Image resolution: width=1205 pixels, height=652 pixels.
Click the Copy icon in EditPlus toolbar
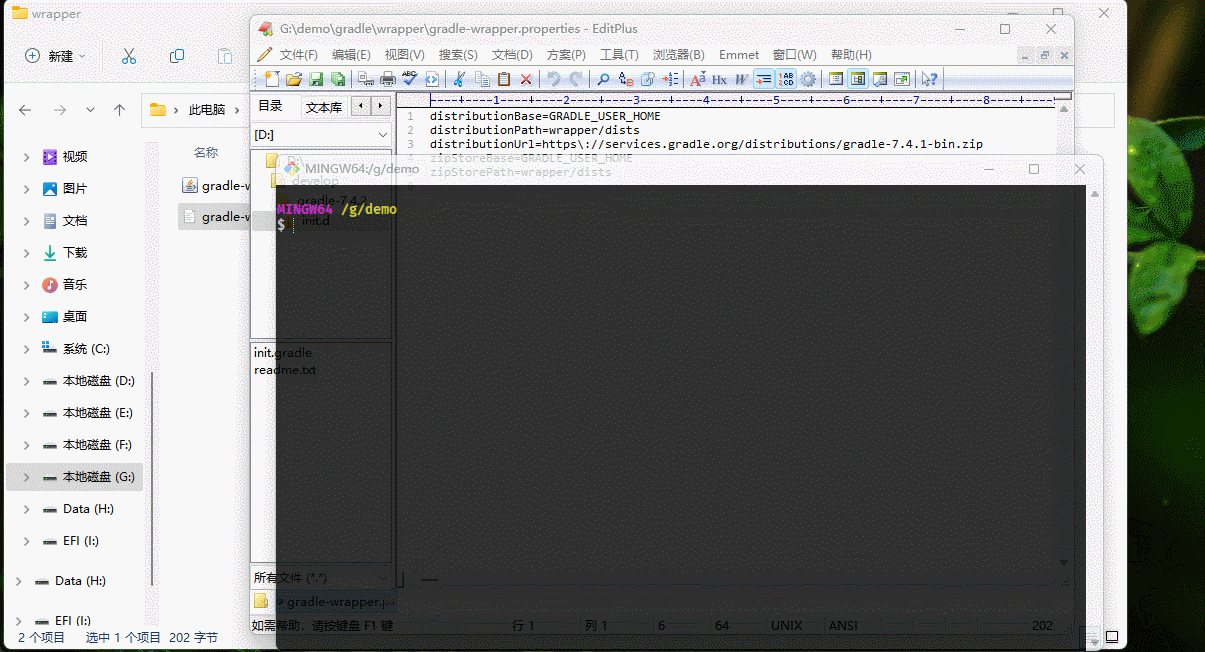(482, 79)
